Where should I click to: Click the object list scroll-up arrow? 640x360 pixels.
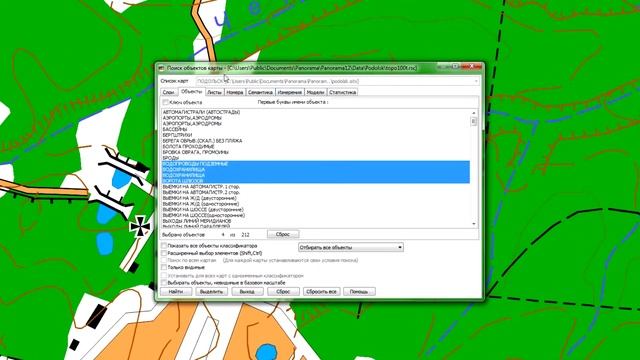tap(474, 113)
